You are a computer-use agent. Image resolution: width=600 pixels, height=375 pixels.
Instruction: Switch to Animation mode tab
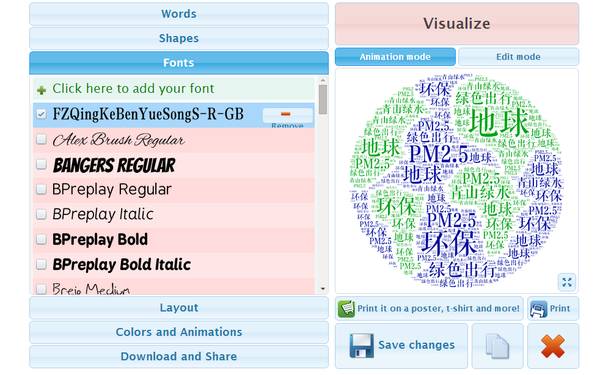tap(395, 57)
